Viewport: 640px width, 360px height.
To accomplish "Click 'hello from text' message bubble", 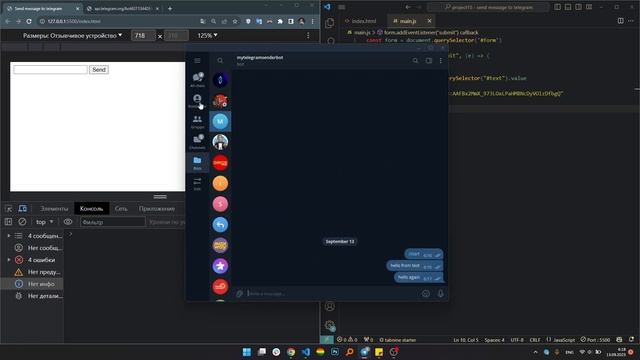I will (415, 266).
